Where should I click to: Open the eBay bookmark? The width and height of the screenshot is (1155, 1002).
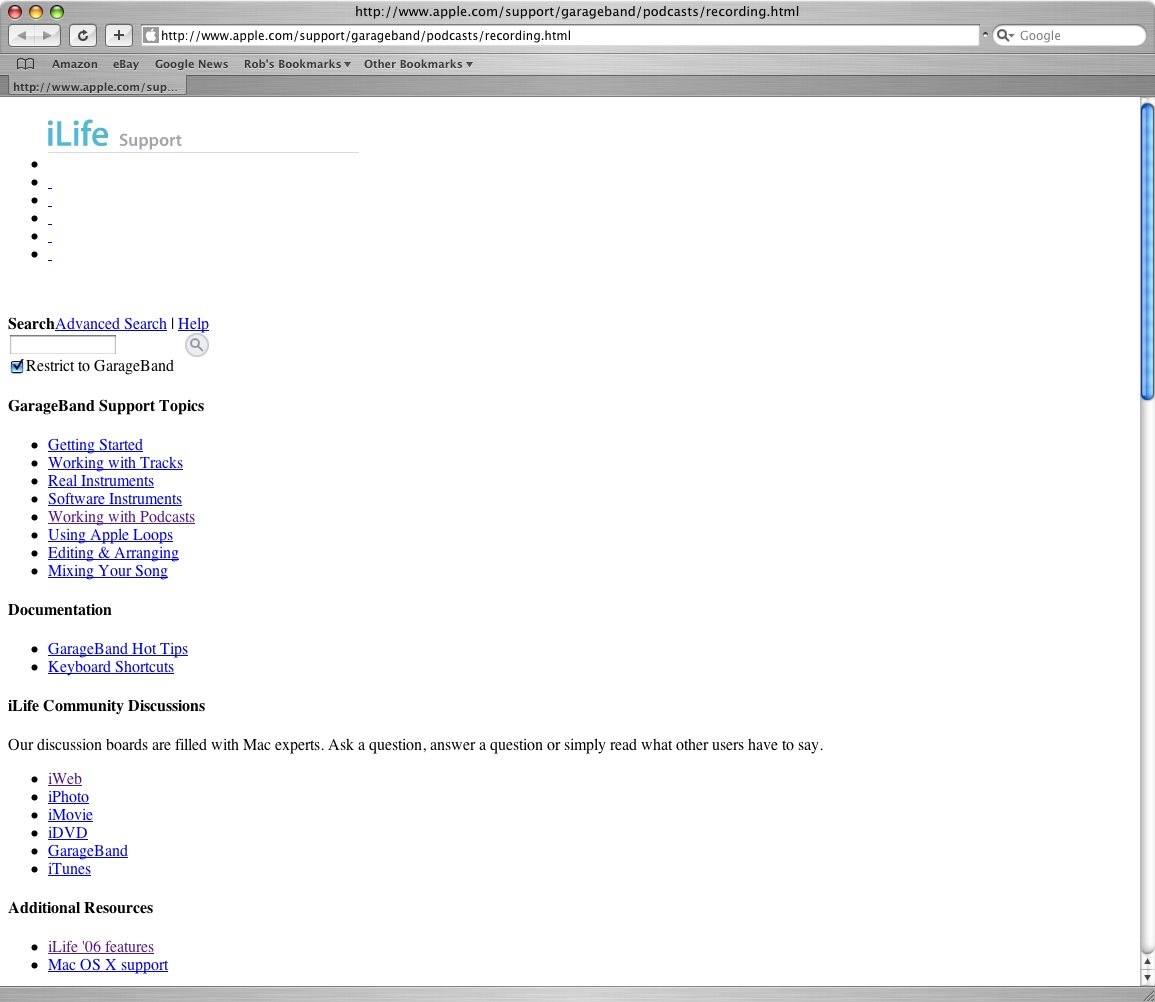(x=126, y=64)
